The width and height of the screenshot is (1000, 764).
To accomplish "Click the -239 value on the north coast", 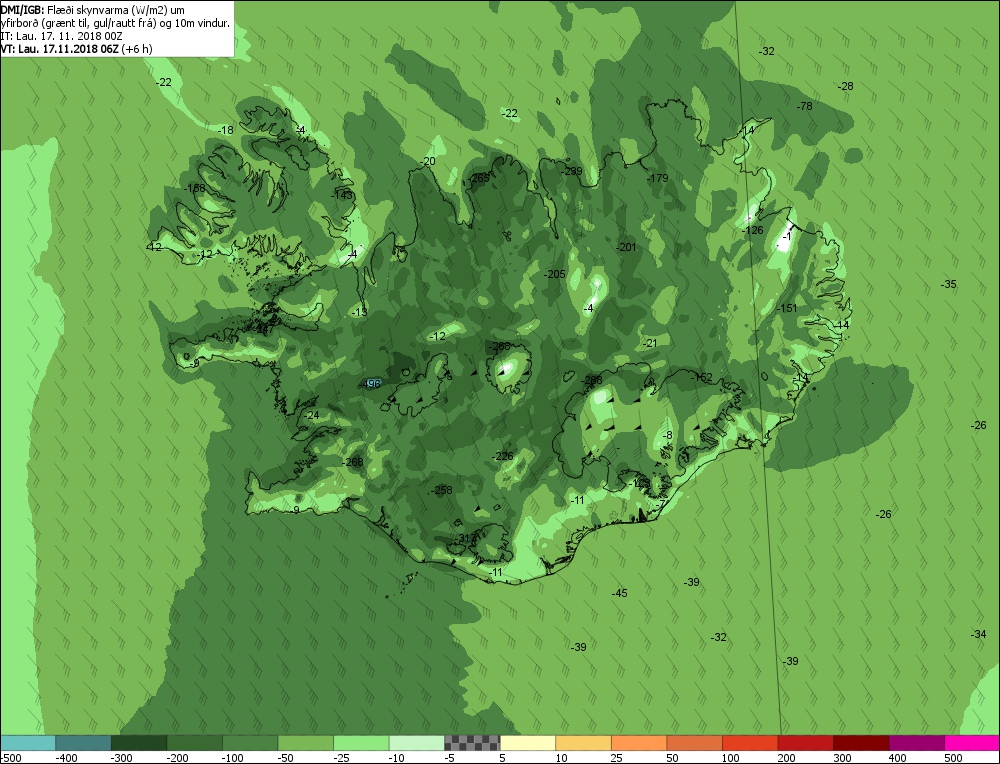I will (572, 171).
